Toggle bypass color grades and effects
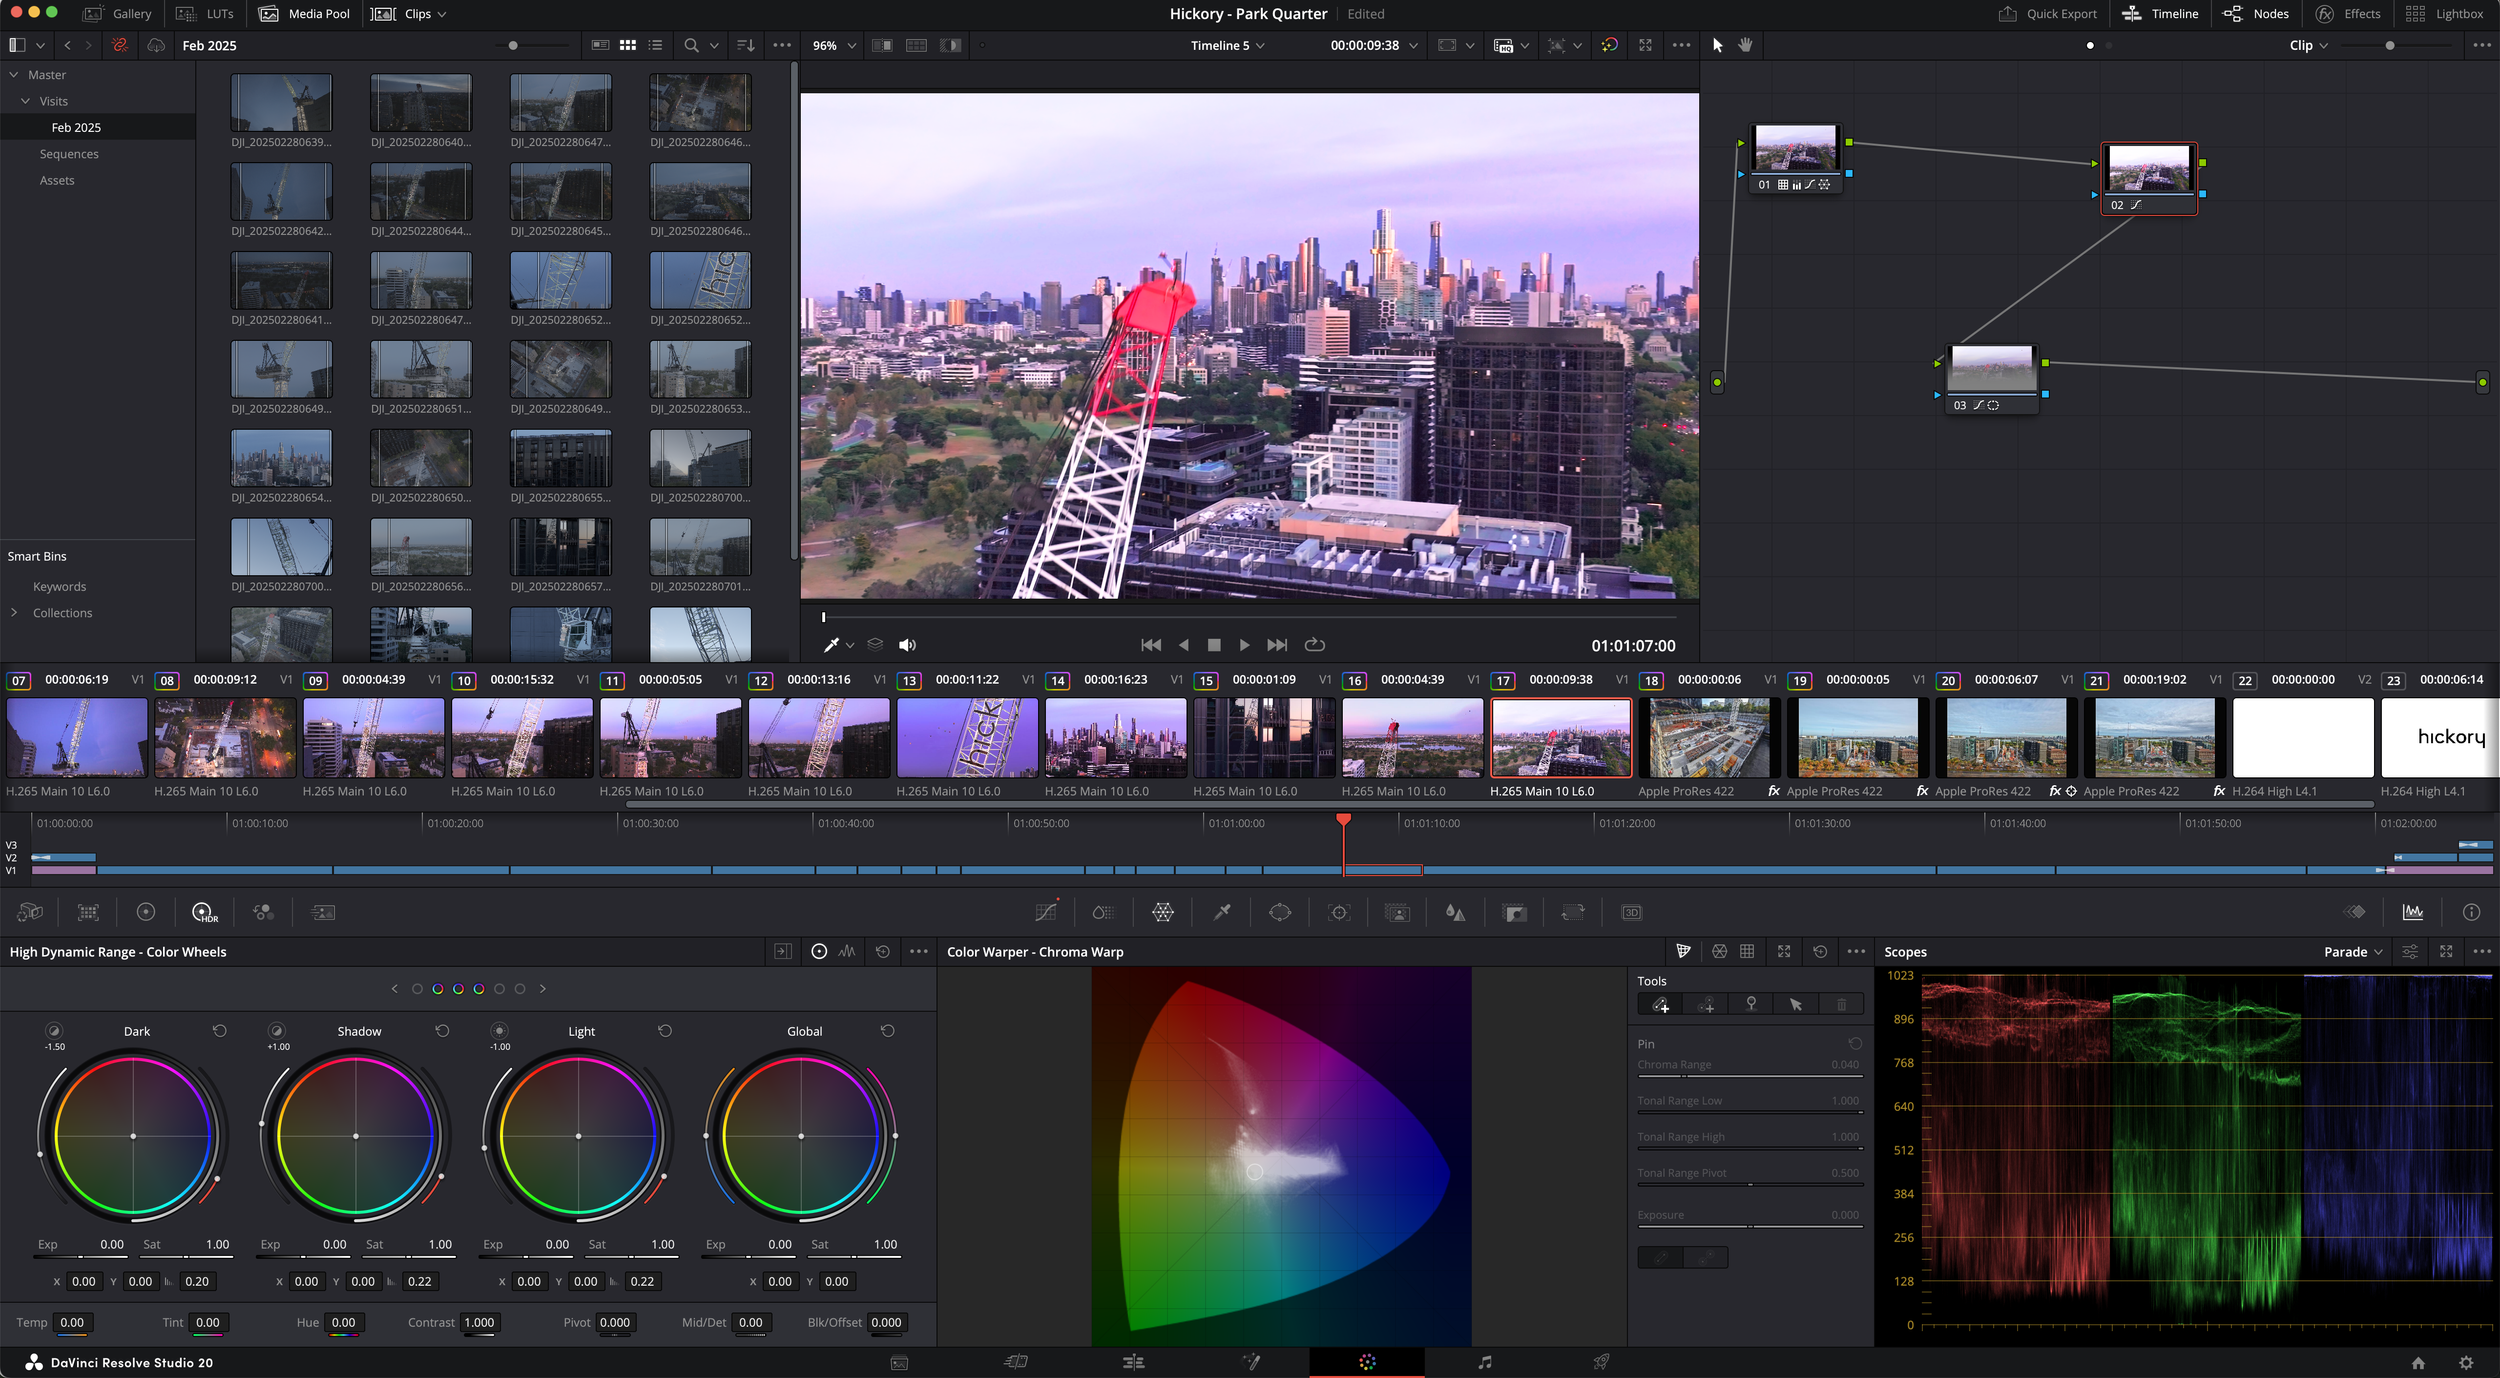The height and width of the screenshot is (1378, 2500). [1609, 45]
